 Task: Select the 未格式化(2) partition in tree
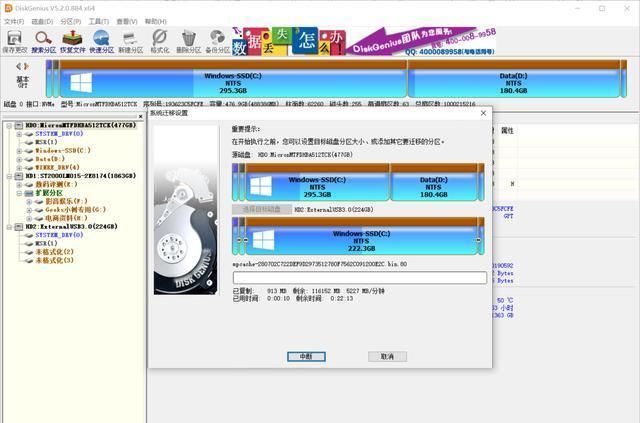coord(54,252)
